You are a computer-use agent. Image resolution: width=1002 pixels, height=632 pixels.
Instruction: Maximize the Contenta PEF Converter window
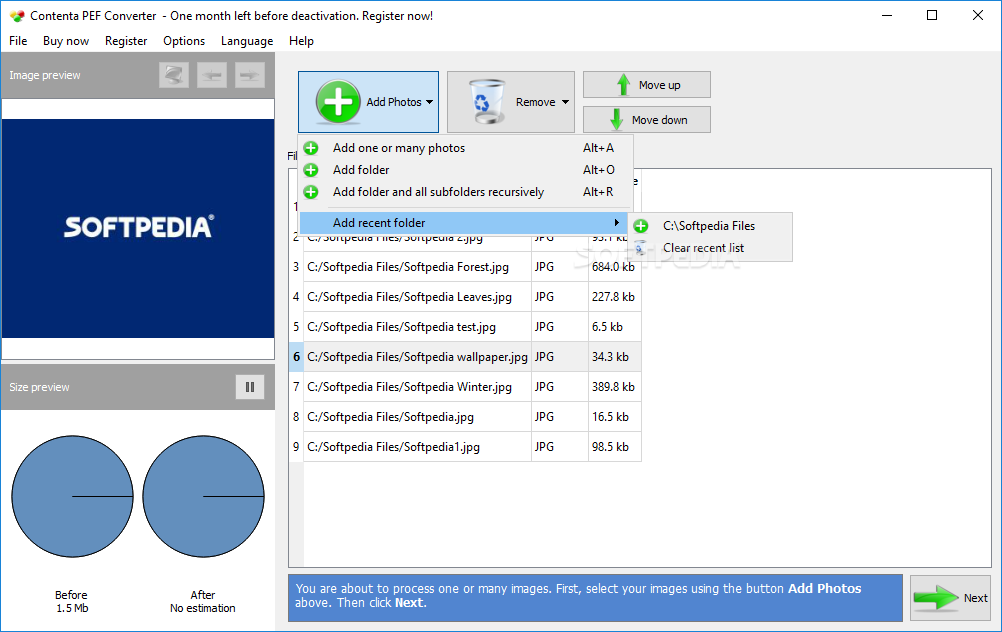point(932,15)
